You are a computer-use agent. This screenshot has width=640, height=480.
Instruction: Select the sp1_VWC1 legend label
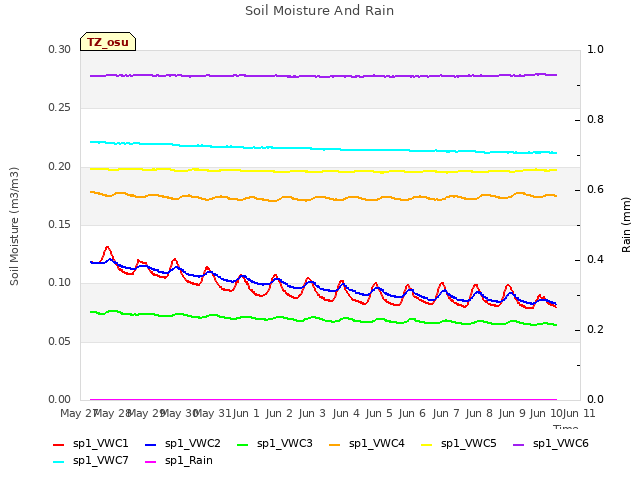(x=100, y=444)
